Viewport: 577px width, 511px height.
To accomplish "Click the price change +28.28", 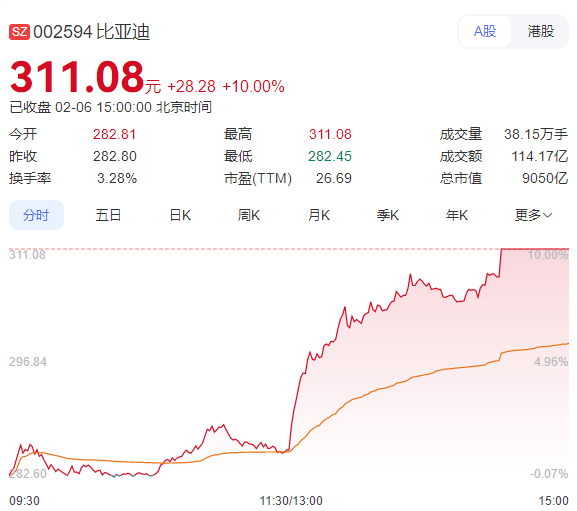I will pyautogui.click(x=191, y=86).
